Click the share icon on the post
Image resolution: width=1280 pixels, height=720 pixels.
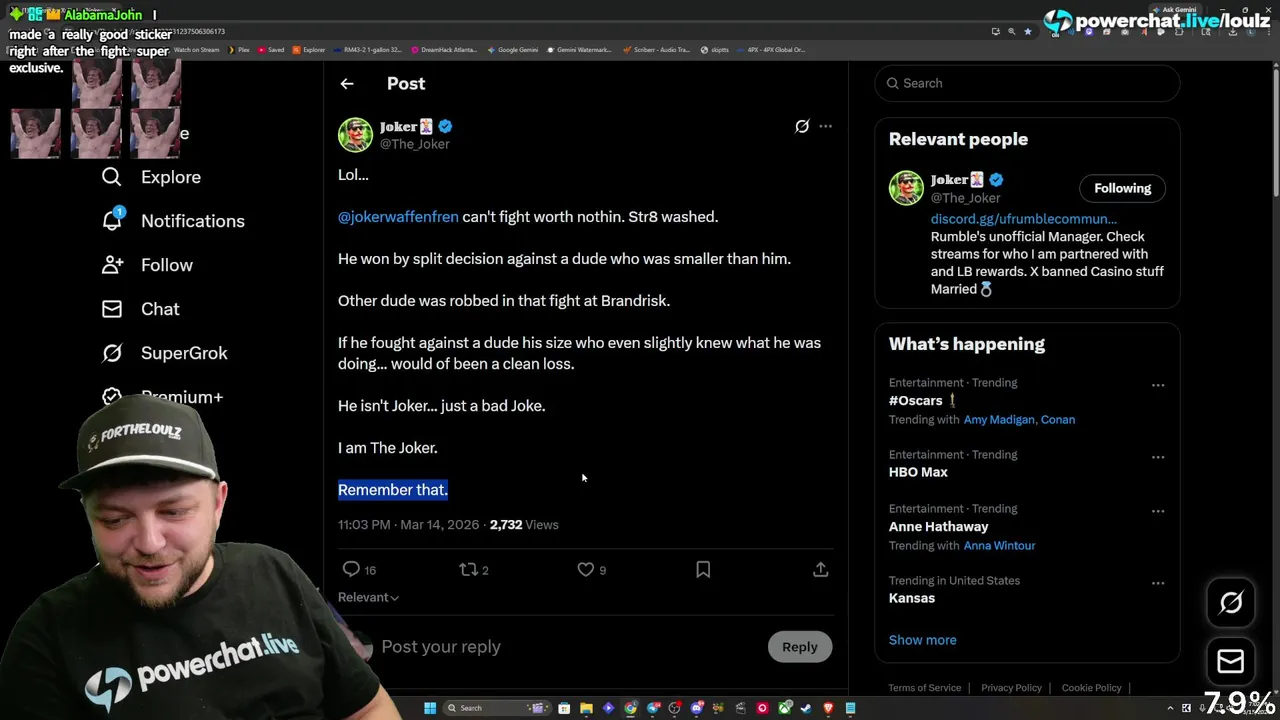[820, 569]
